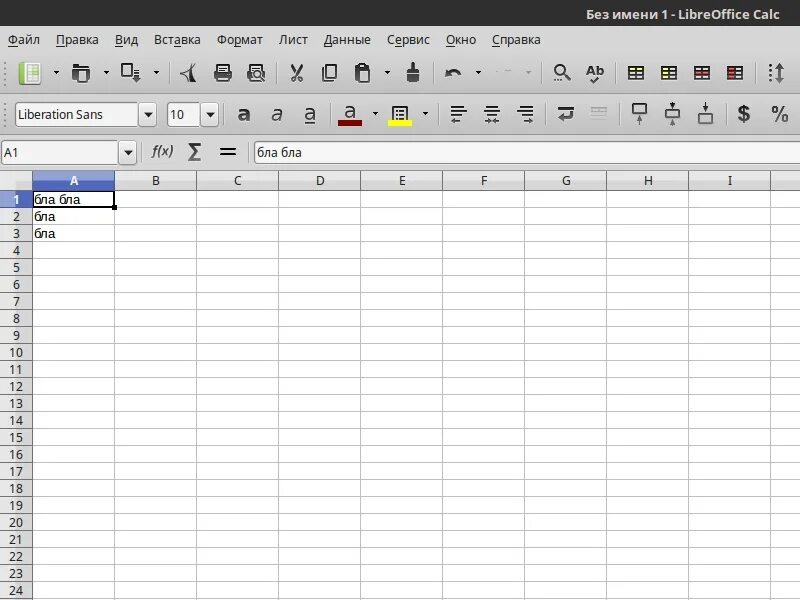The image size is (800, 600).
Task: Click the Save document icon
Action: click(x=130, y=73)
